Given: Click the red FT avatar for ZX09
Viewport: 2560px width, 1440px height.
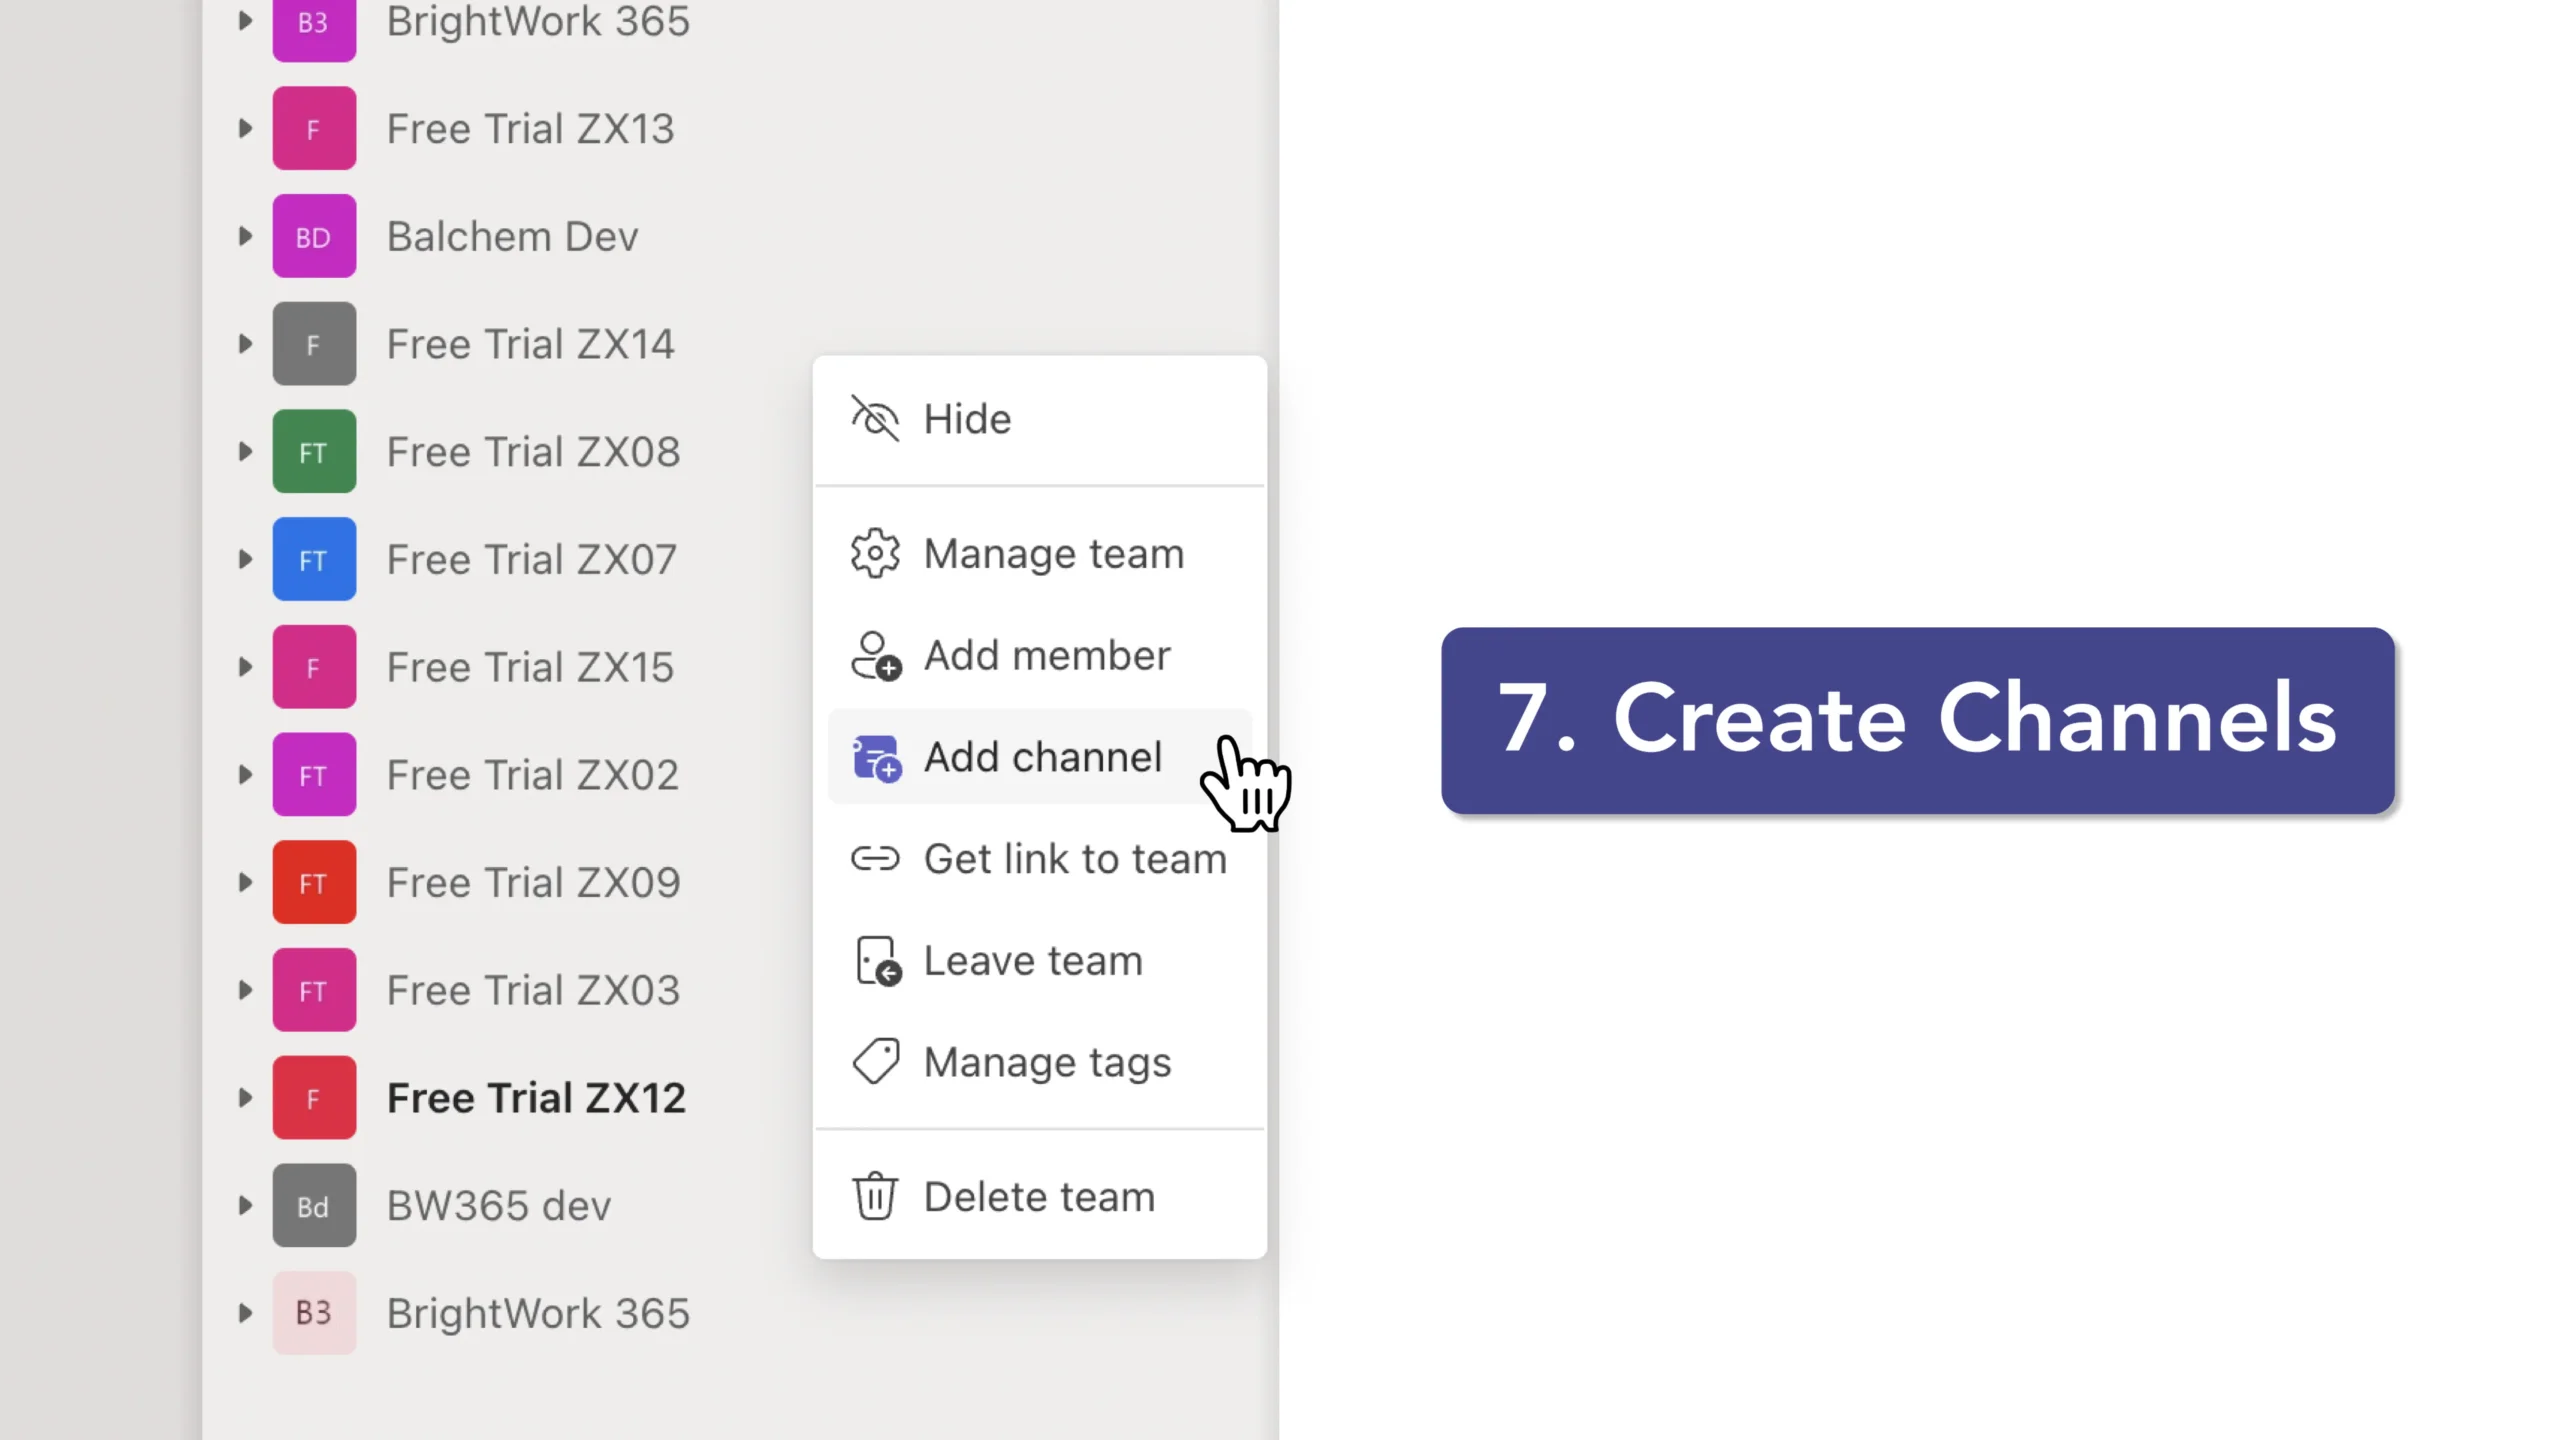Looking at the screenshot, I should click(x=314, y=883).
